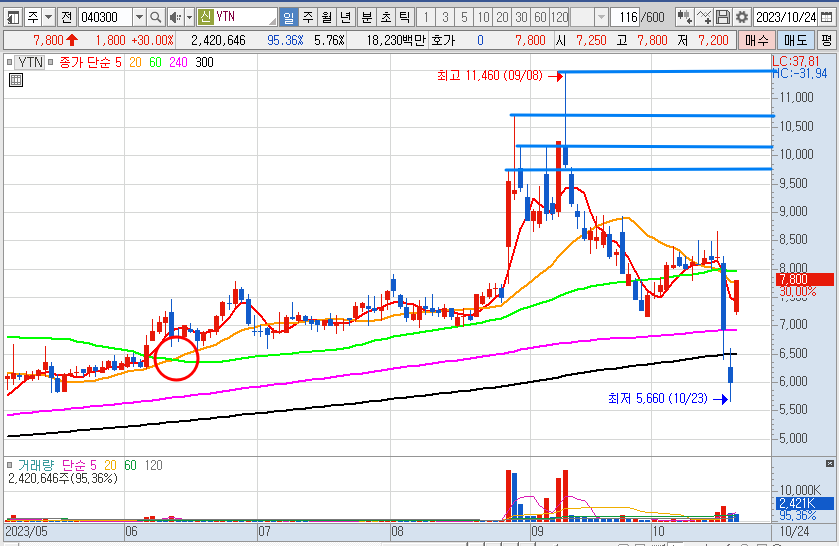This screenshot has height=546, width=839.
Task: Select interval 120 button
Action: pyautogui.click(x=560, y=18)
